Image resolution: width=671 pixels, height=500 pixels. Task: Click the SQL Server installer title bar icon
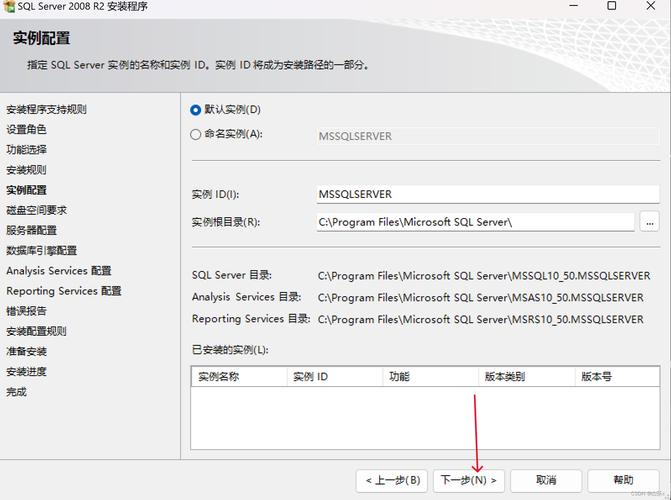point(9,6)
